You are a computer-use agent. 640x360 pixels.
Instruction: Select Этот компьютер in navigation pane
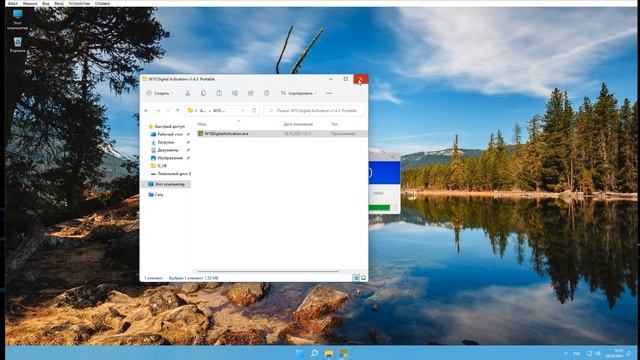click(166, 184)
